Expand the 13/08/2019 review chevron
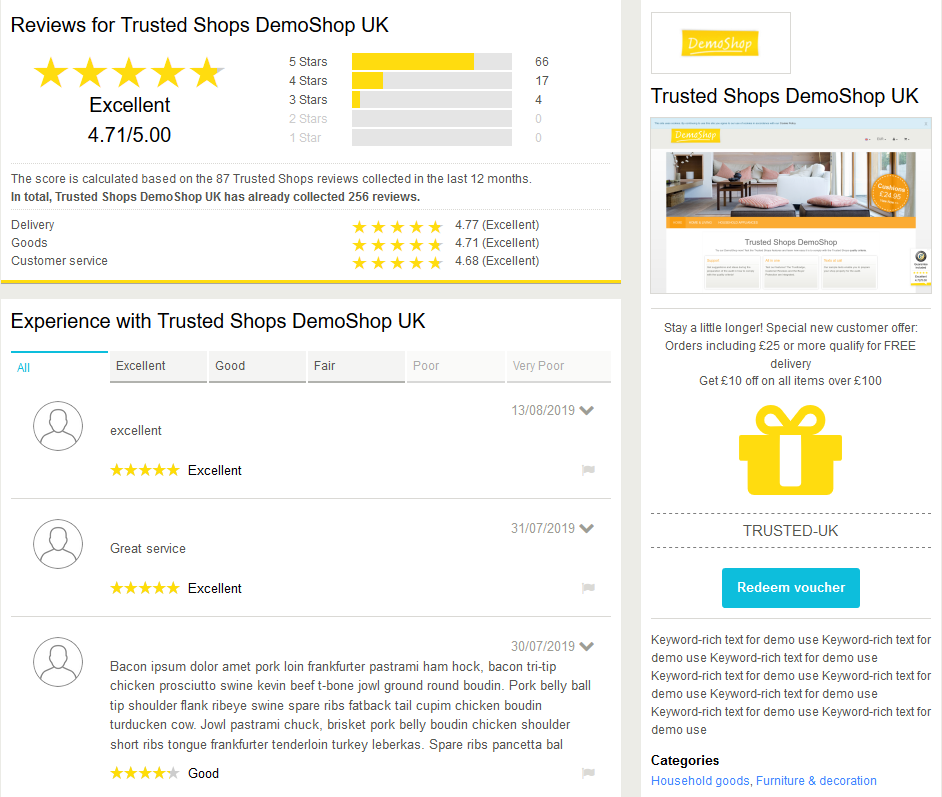The image size is (942, 797). click(587, 410)
